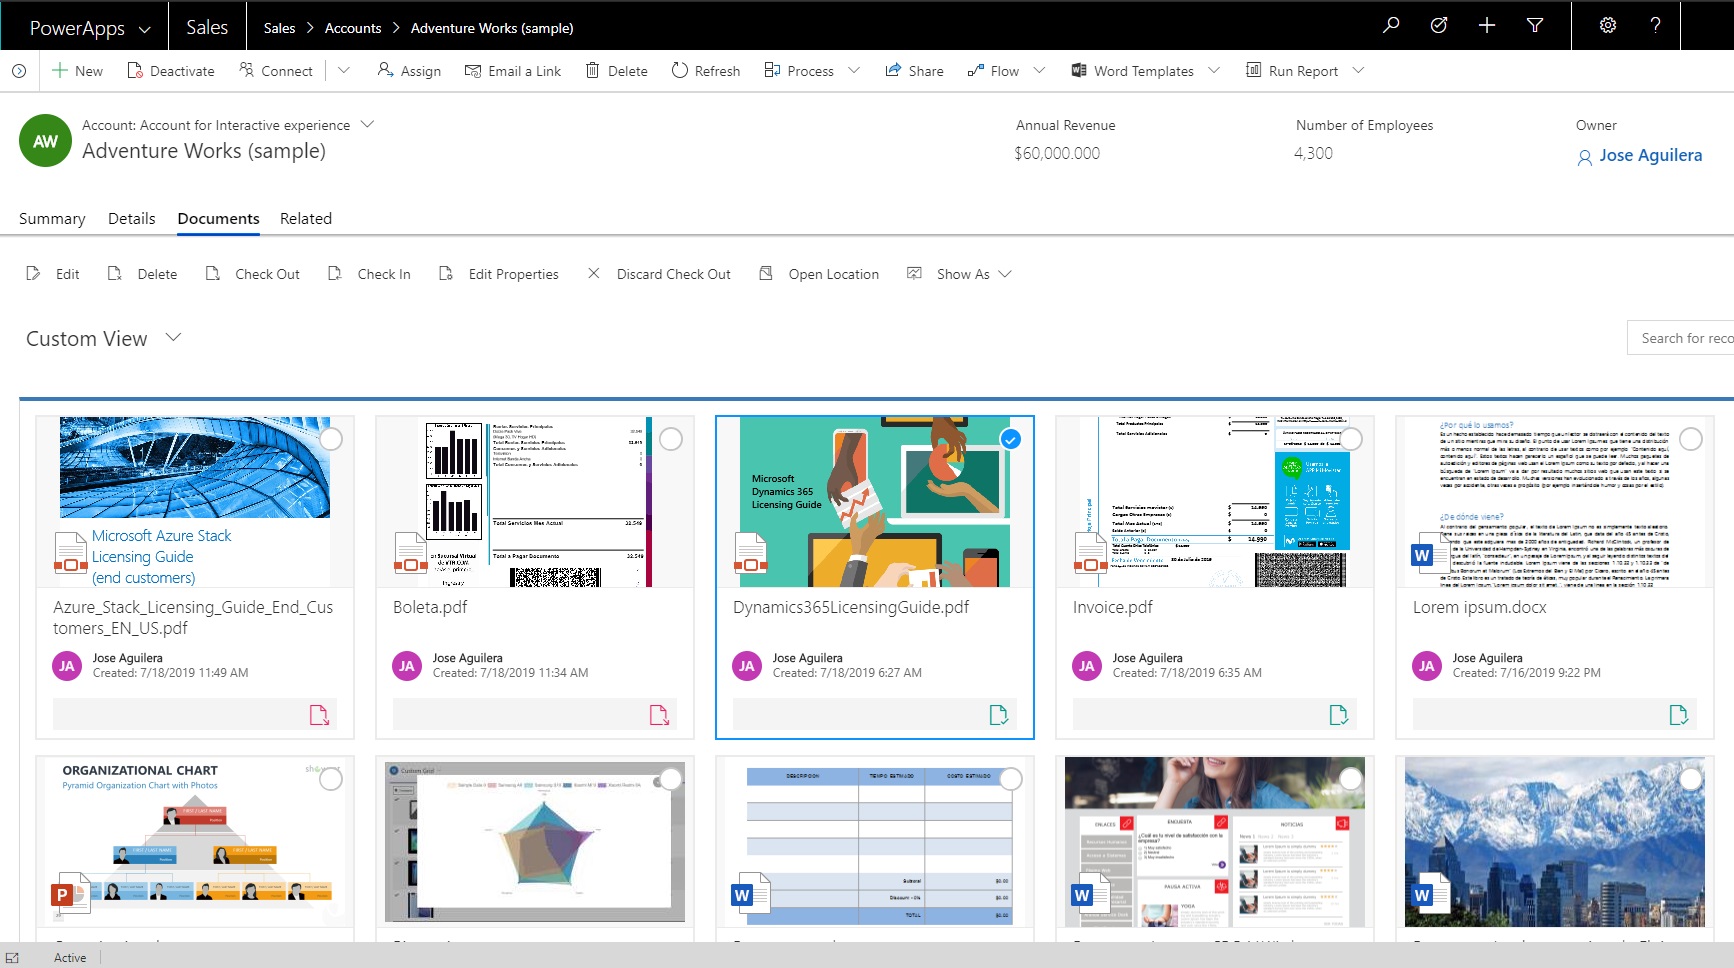This screenshot has width=1734, height=968.
Task: Click Edit in documents toolbar
Action: [53, 274]
